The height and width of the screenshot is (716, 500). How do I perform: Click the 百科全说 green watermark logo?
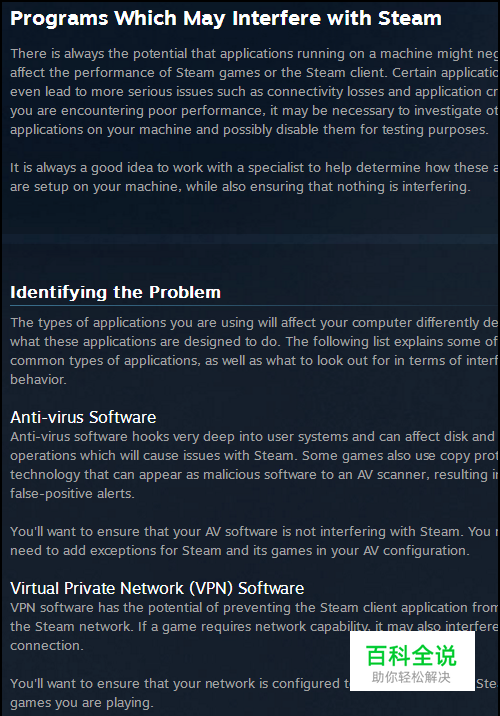click(411, 656)
